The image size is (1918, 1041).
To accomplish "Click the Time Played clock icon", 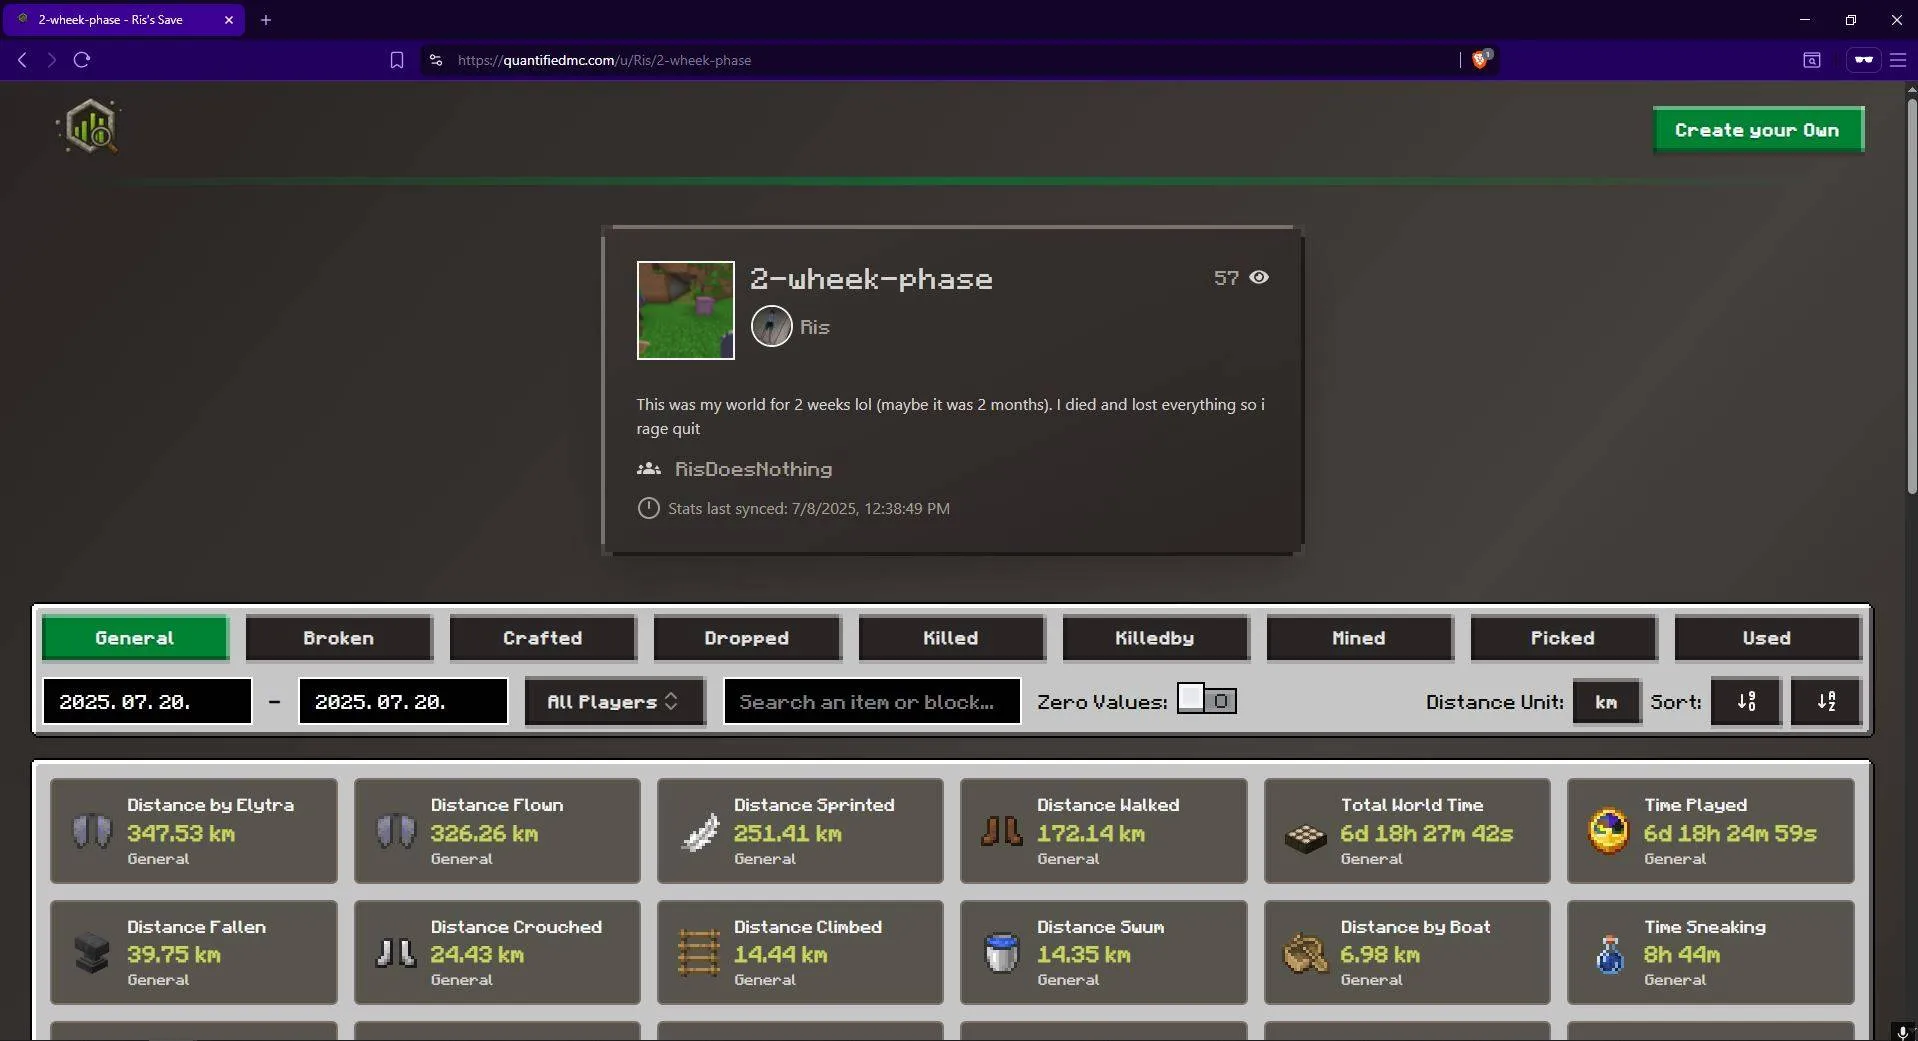I will (1608, 831).
